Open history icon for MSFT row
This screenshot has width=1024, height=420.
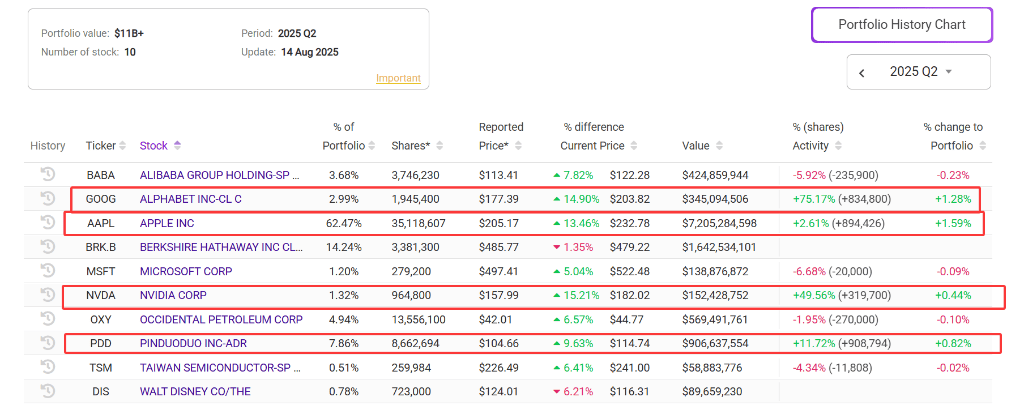click(x=47, y=270)
